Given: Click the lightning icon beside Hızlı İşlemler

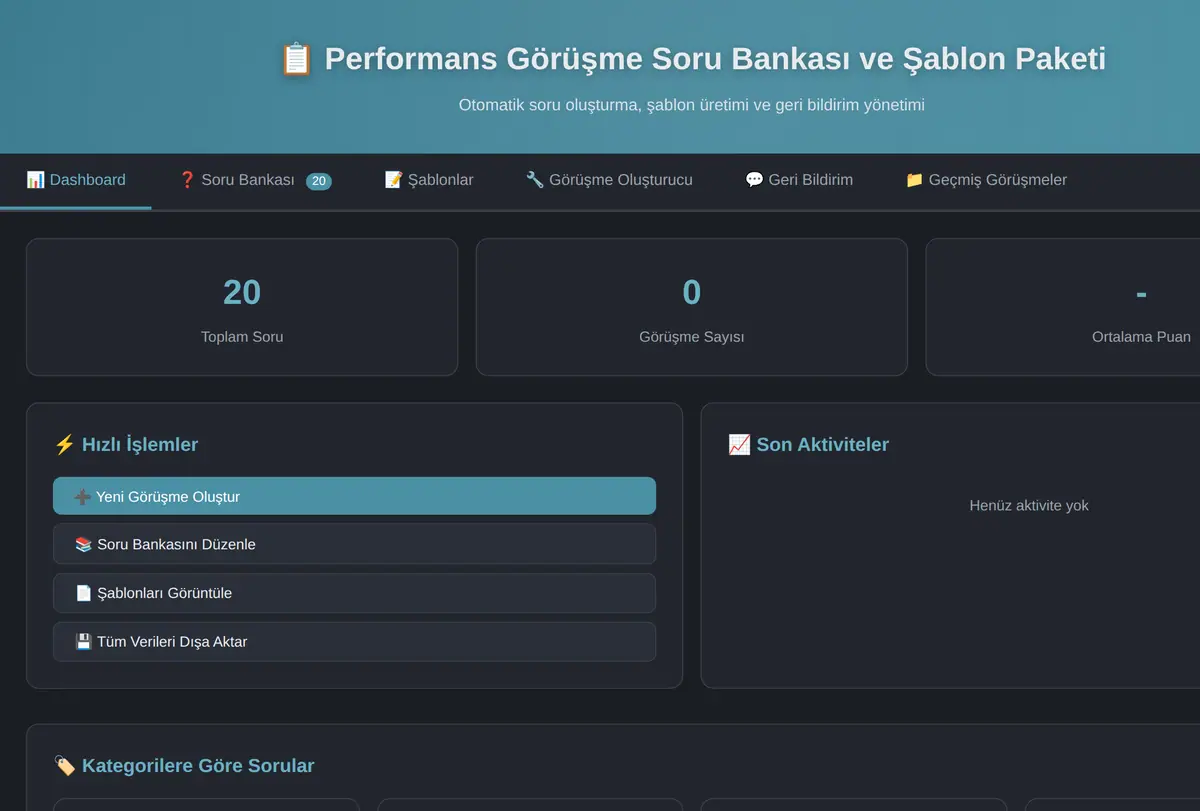Looking at the screenshot, I should pos(65,445).
